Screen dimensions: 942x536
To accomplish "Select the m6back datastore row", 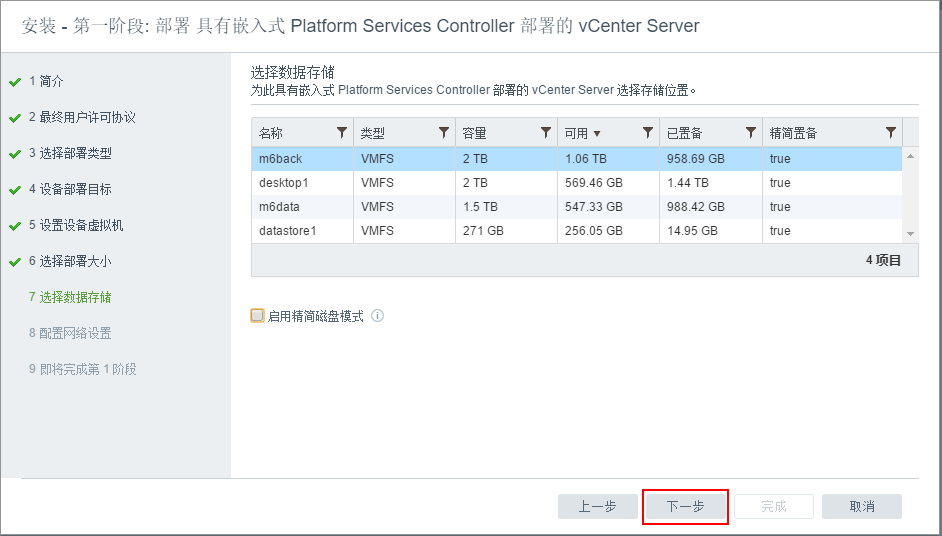I will (x=577, y=159).
